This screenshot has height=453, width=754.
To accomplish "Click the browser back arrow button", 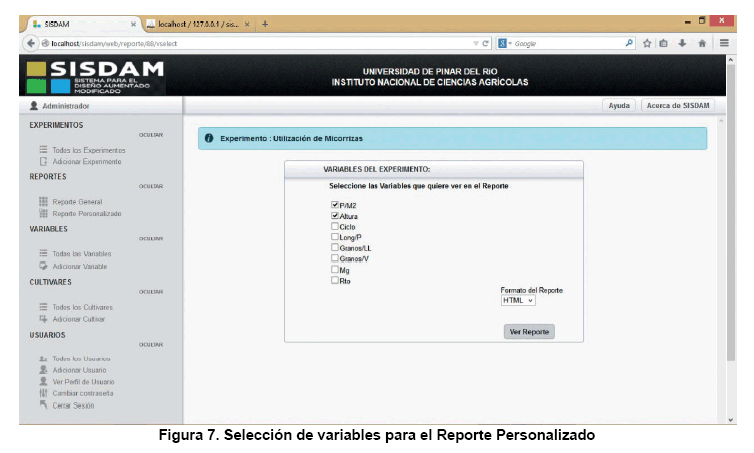I will pyautogui.click(x=28, y=43).
